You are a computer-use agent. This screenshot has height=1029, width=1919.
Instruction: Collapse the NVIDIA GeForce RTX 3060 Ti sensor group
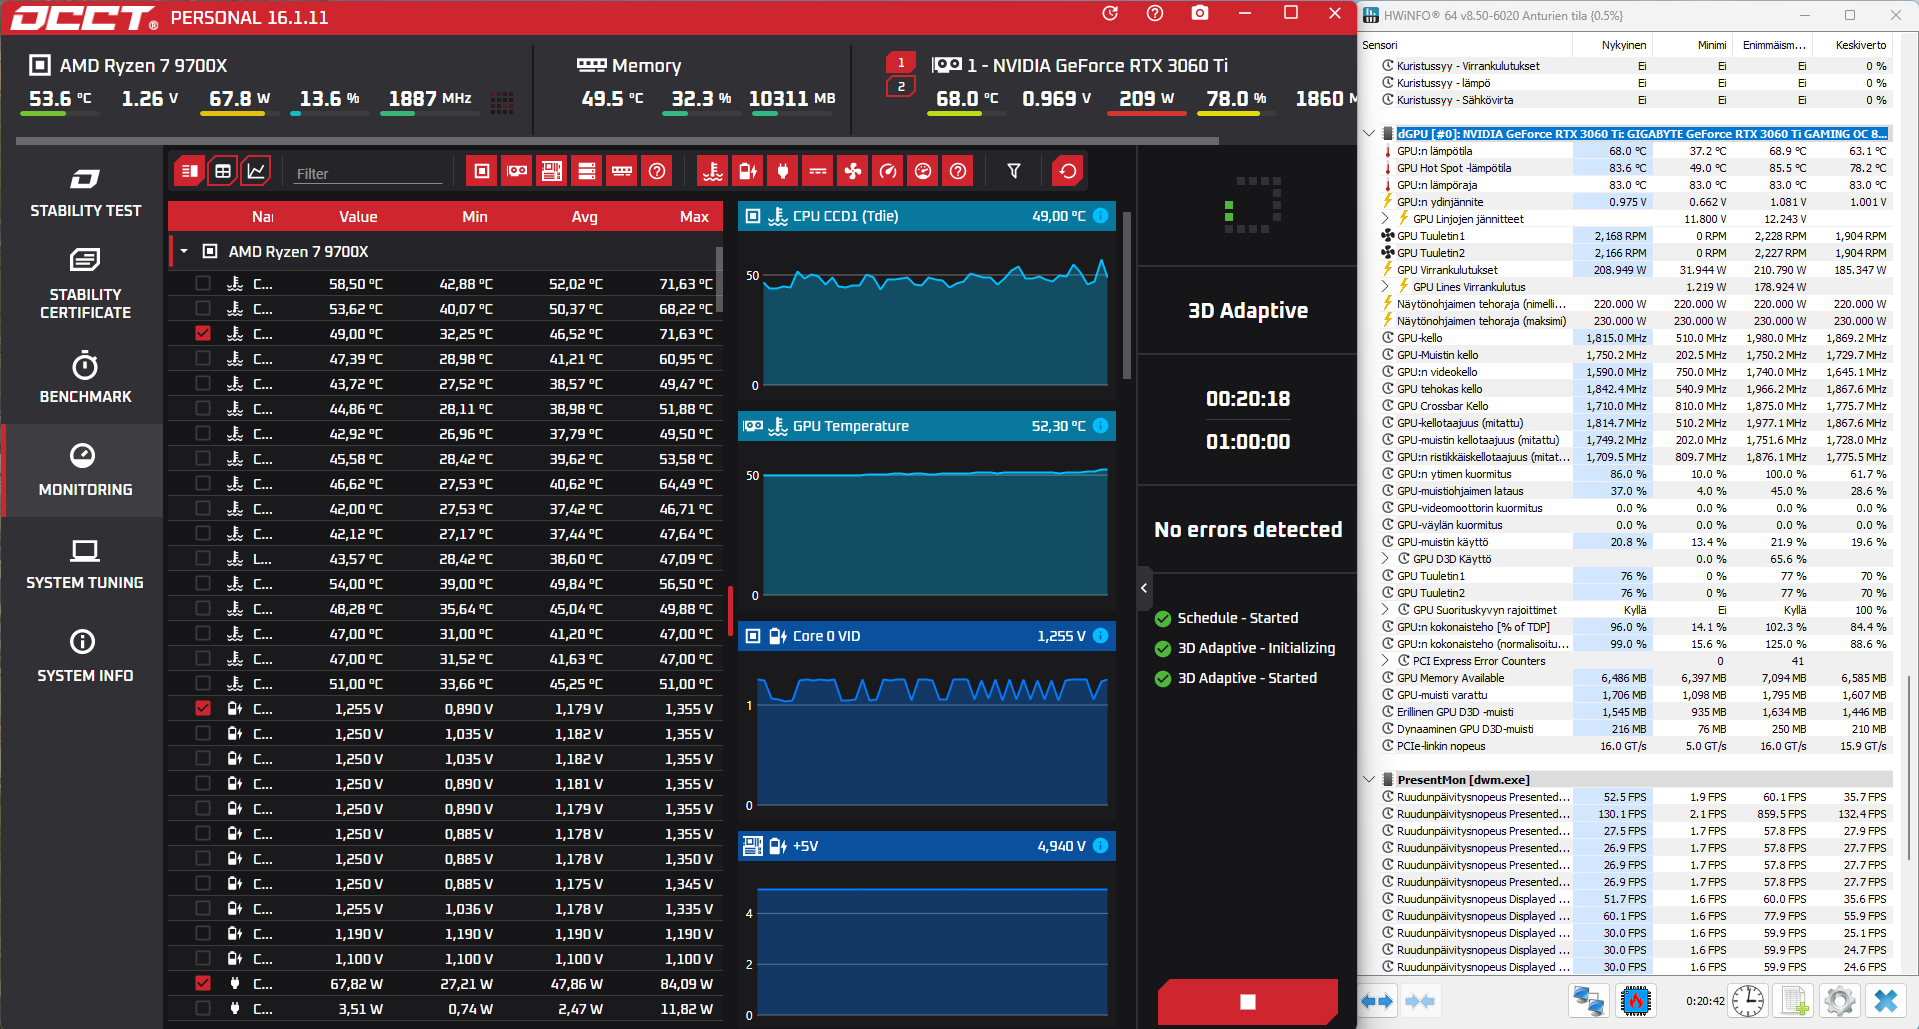click(x=1369, y=133)
